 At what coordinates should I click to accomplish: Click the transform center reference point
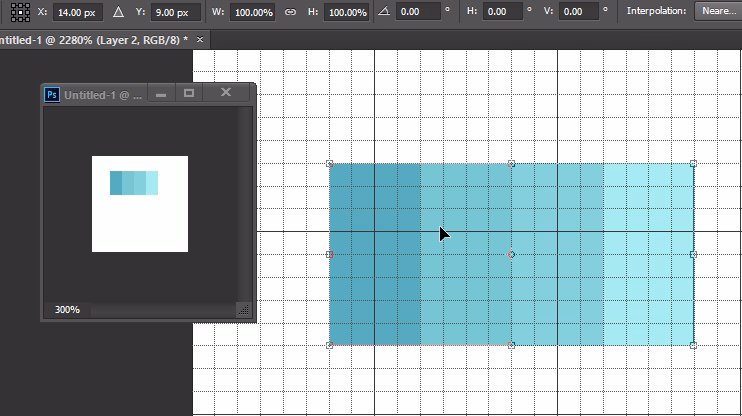(512, 255)
